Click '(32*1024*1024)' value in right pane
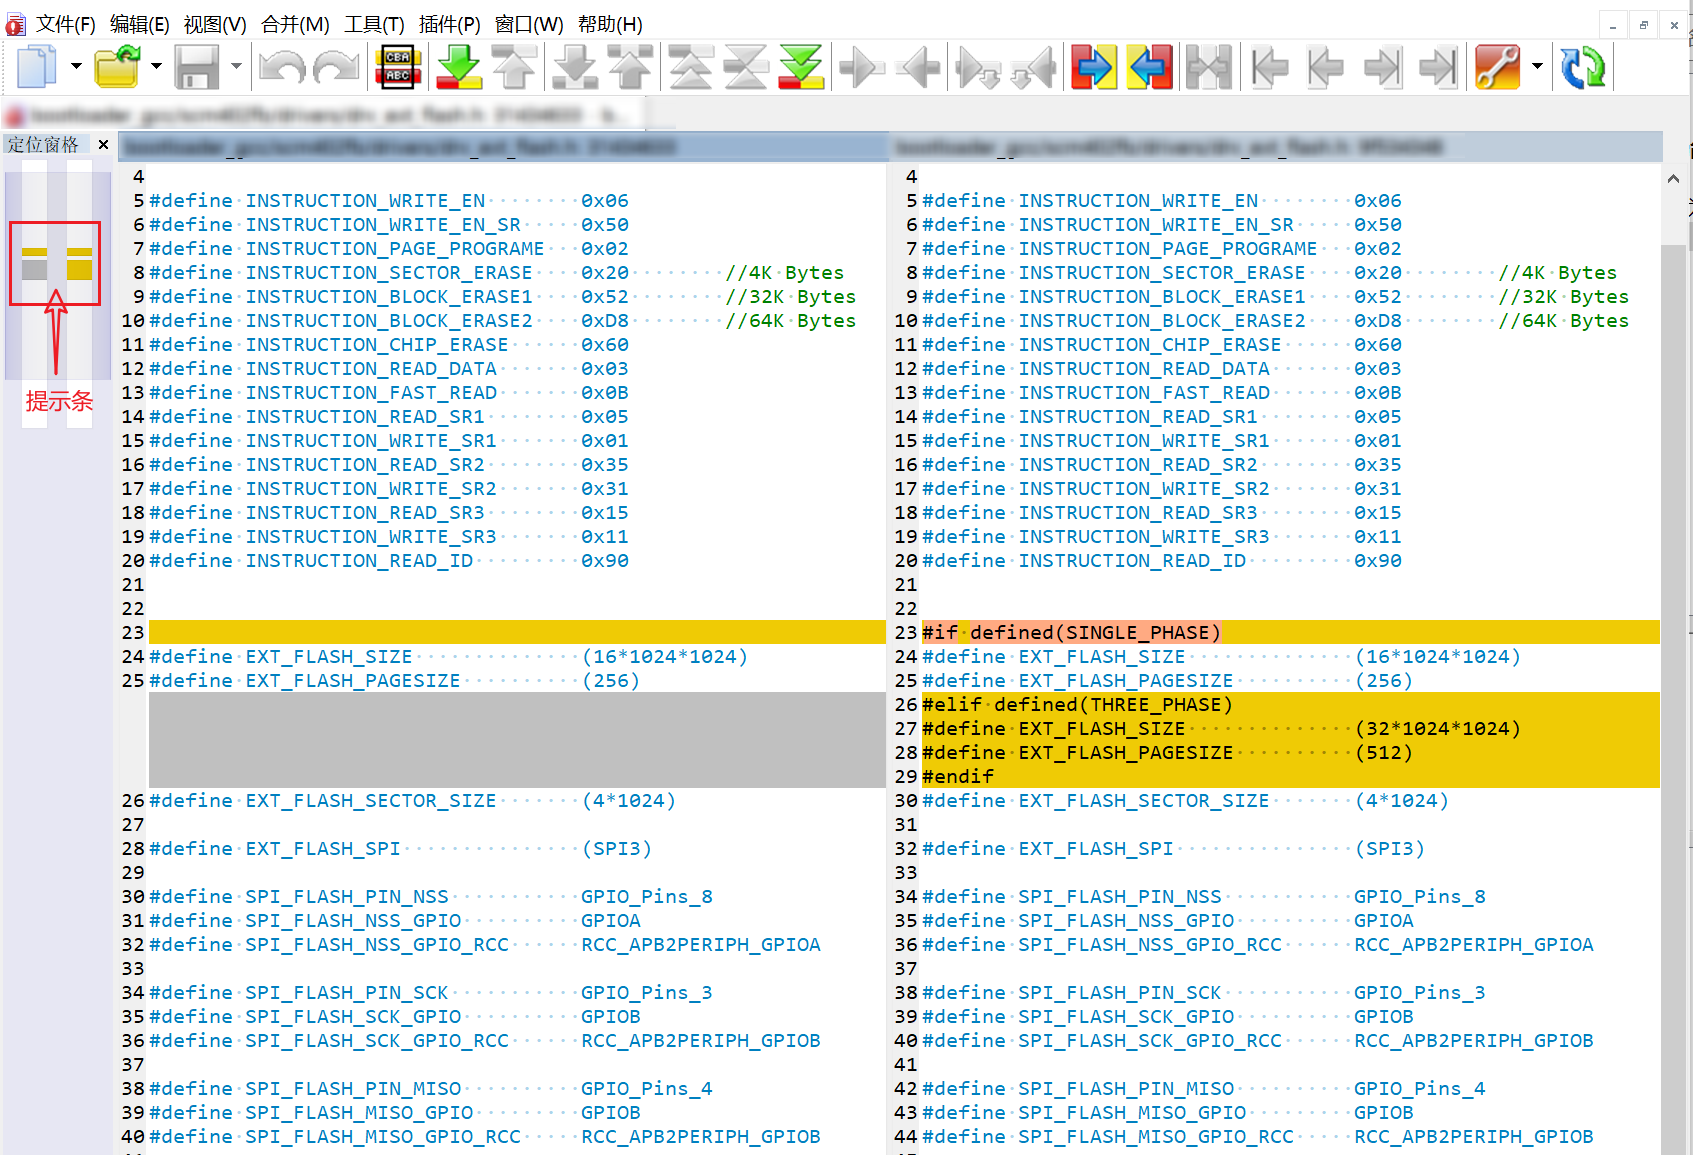This screenshot has height=1155, width=1693. coord(1437,728)
